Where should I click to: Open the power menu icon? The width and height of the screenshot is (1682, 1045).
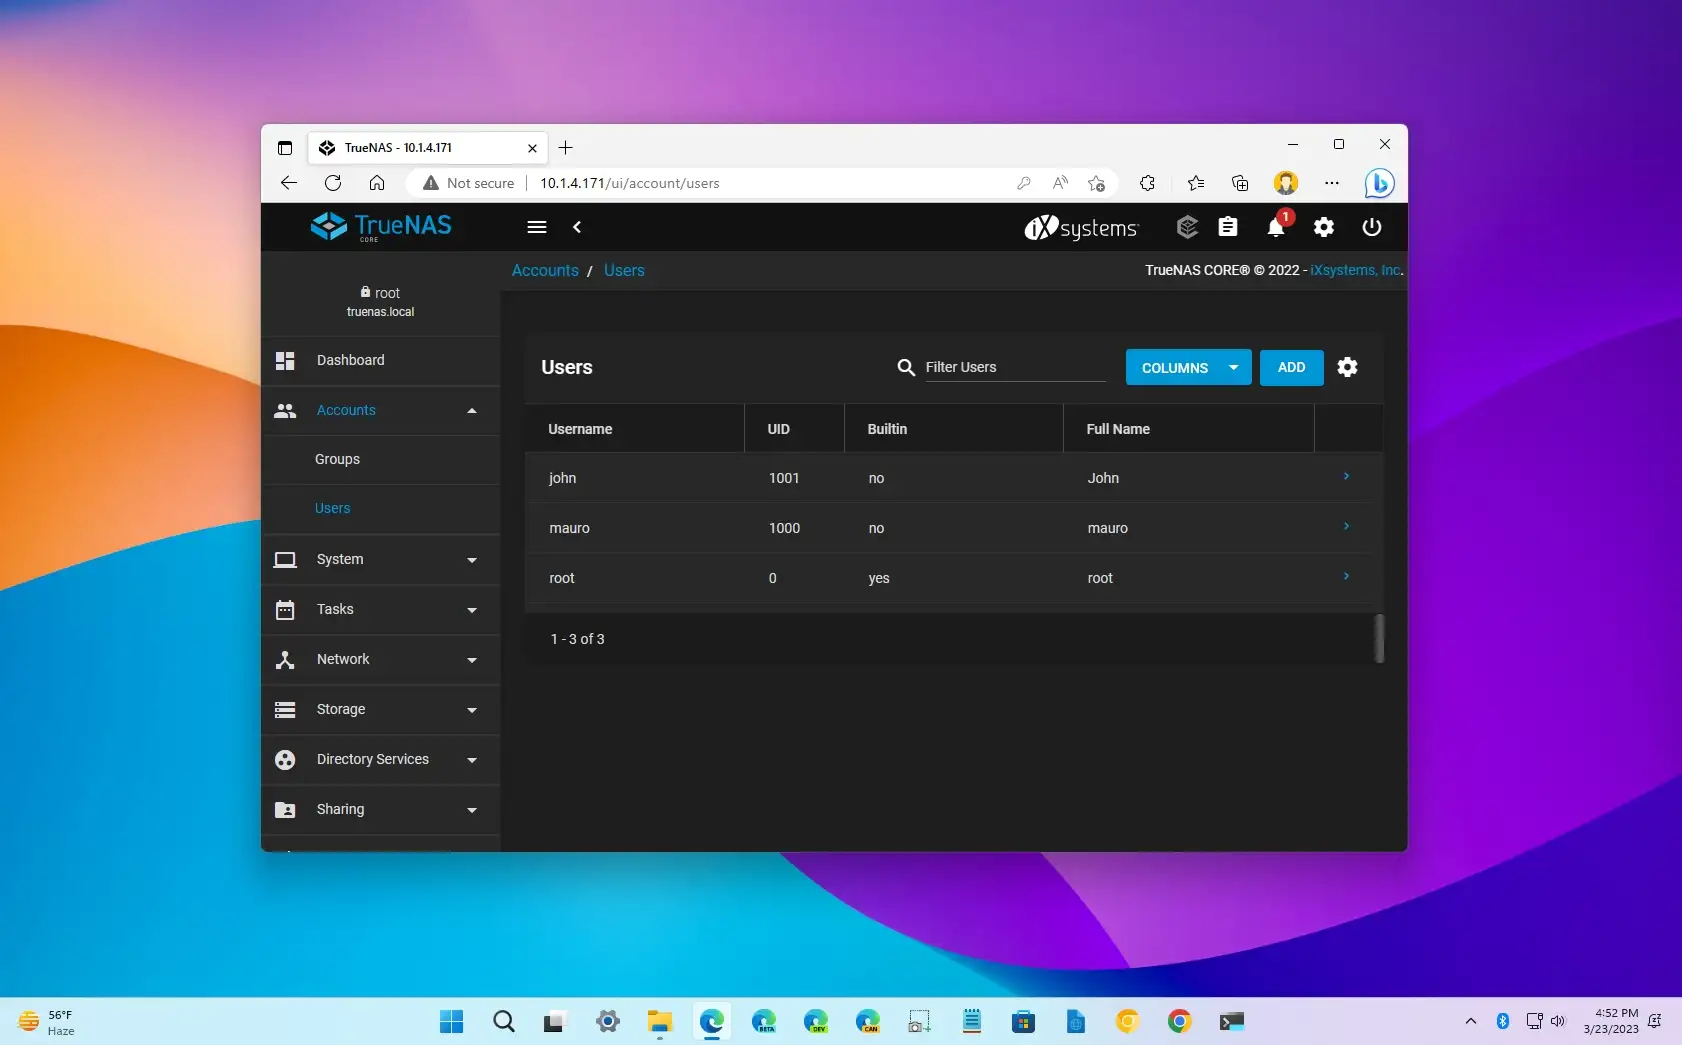click(1371, 228)
